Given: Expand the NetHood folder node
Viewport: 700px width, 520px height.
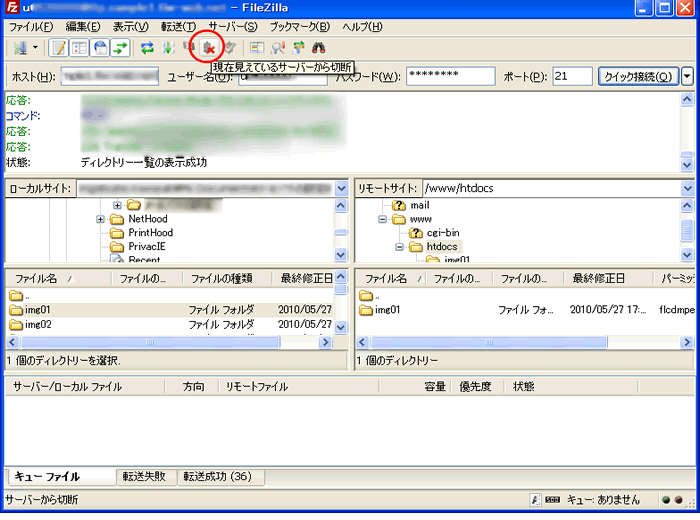Looking at the screenshot, I should tap(100, 219).
